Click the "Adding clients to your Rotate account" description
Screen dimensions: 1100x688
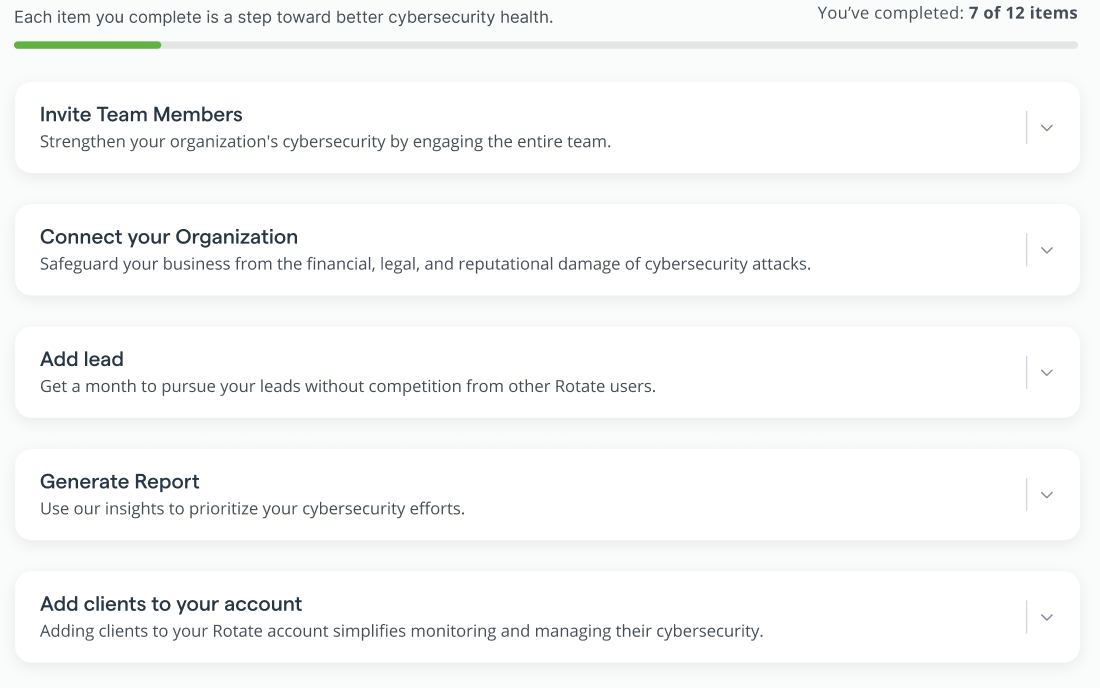pyautogui.click(x=401, y=631)
